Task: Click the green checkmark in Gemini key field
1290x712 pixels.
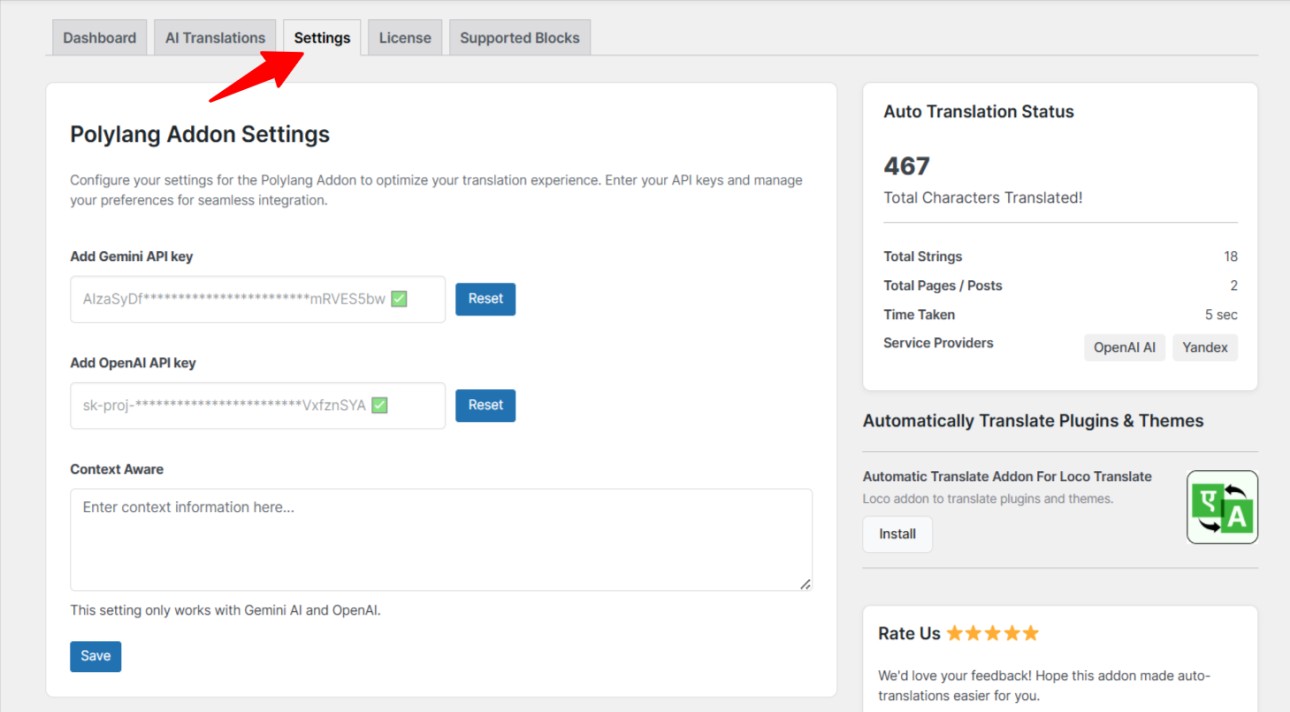Action: tap(399, 299)
